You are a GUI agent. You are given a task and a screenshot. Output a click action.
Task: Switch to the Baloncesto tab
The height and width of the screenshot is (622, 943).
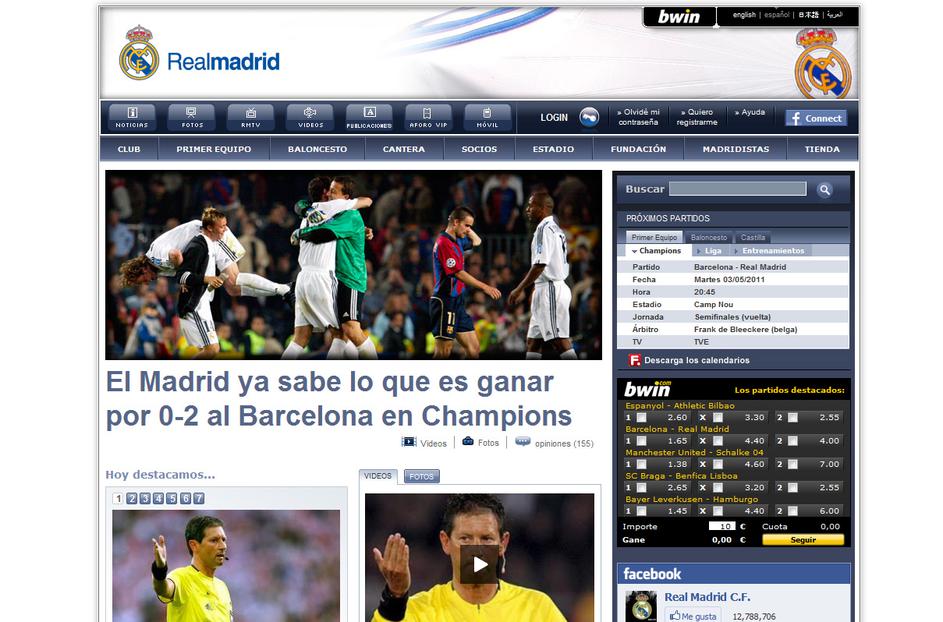(x=708, y=237)
